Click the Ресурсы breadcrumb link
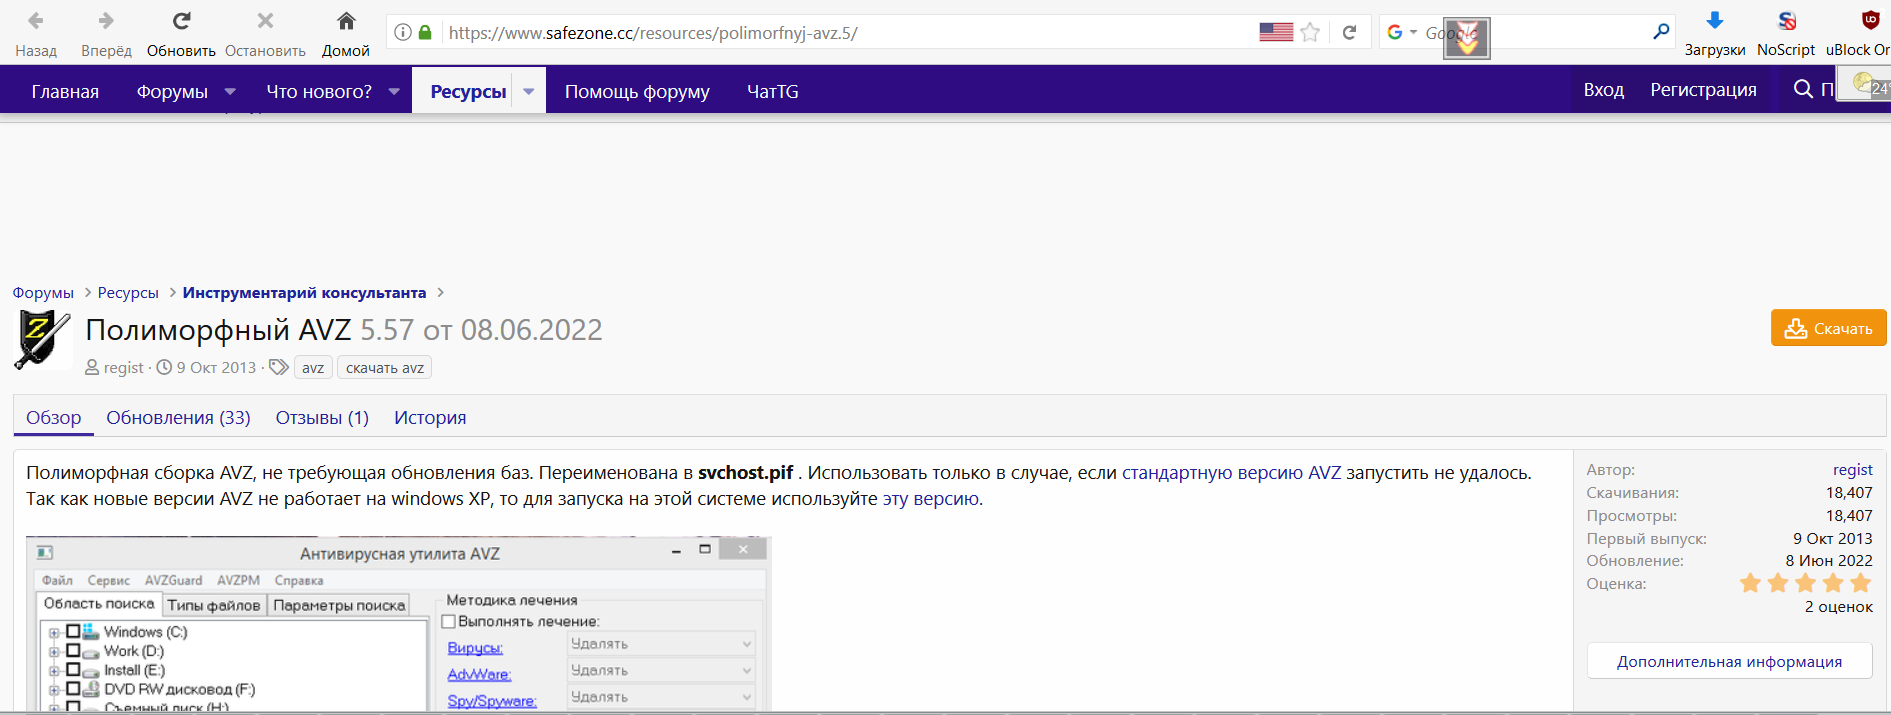Screen dimensions: 1891x715 coord(128,293)
